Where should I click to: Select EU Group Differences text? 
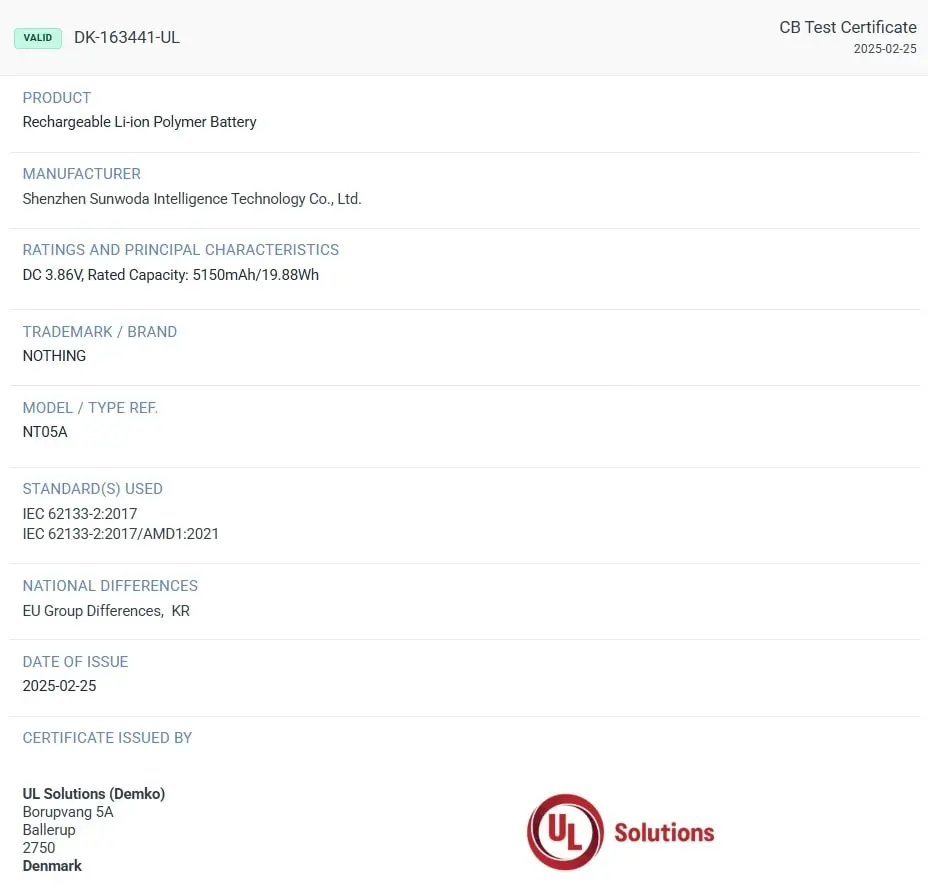pos(93,611)
